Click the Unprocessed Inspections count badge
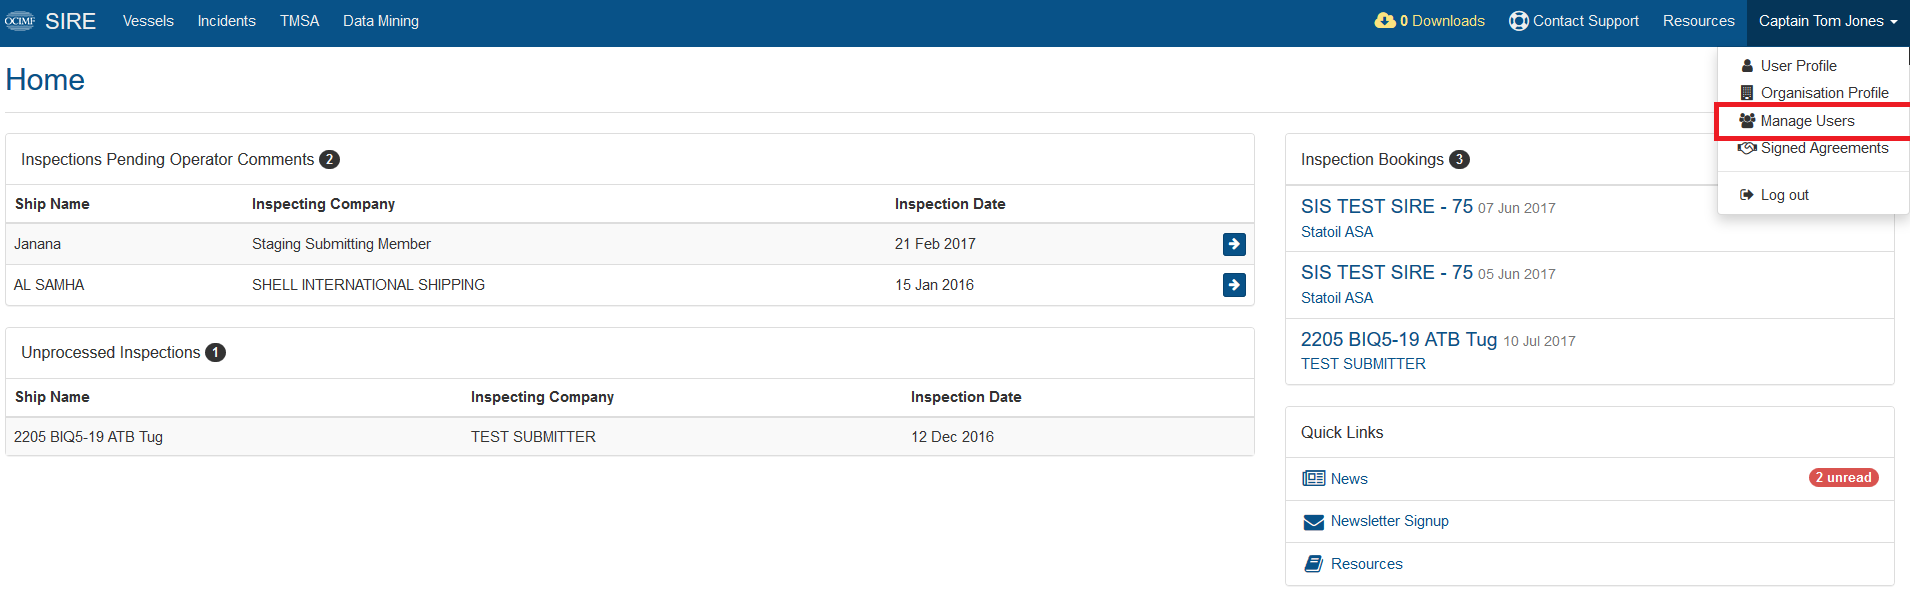Image resolution: width=1910 pixels, height=603 pixels. (215, 353)
